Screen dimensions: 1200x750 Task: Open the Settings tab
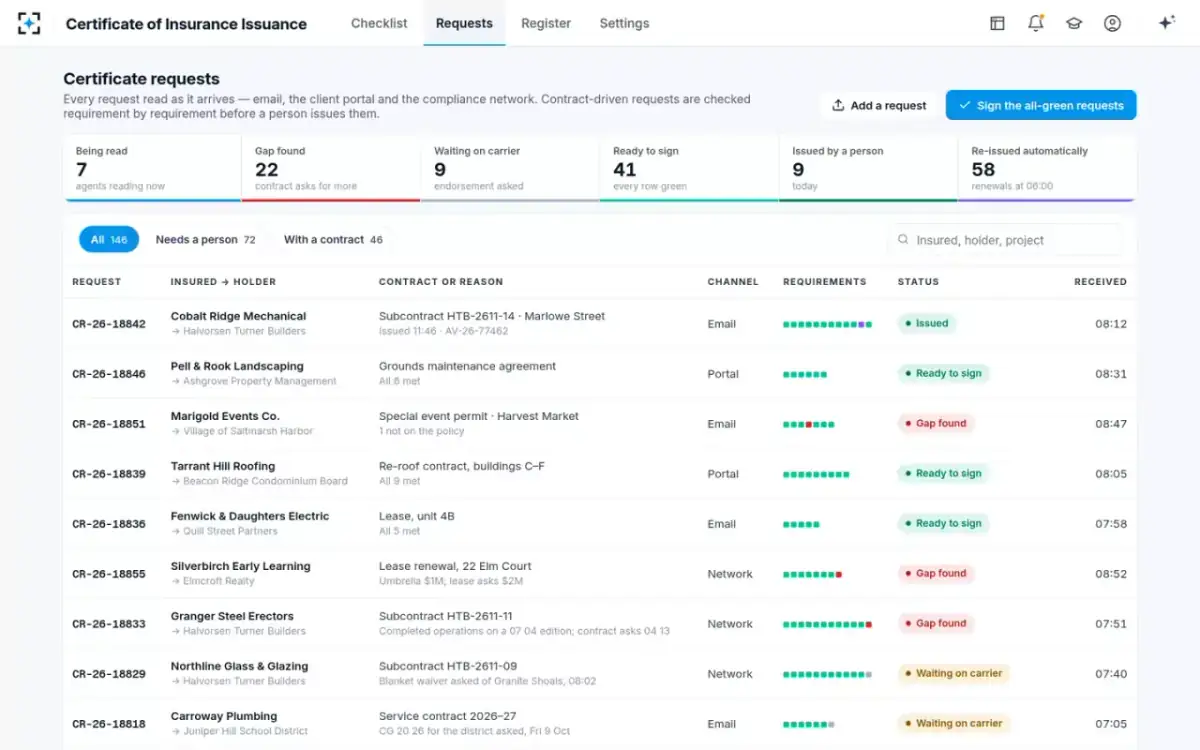point(624,23)
